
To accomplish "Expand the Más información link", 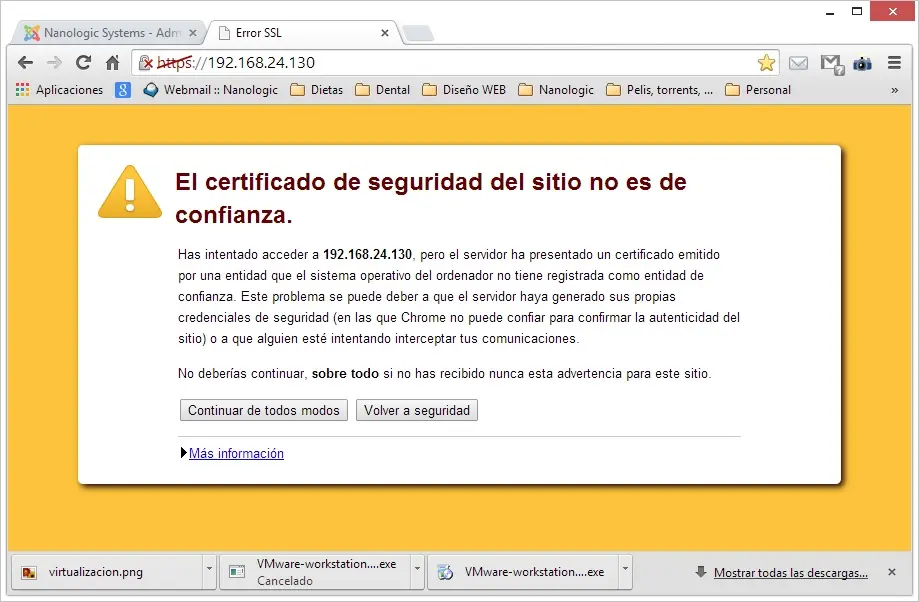I will tap(236, 453).
